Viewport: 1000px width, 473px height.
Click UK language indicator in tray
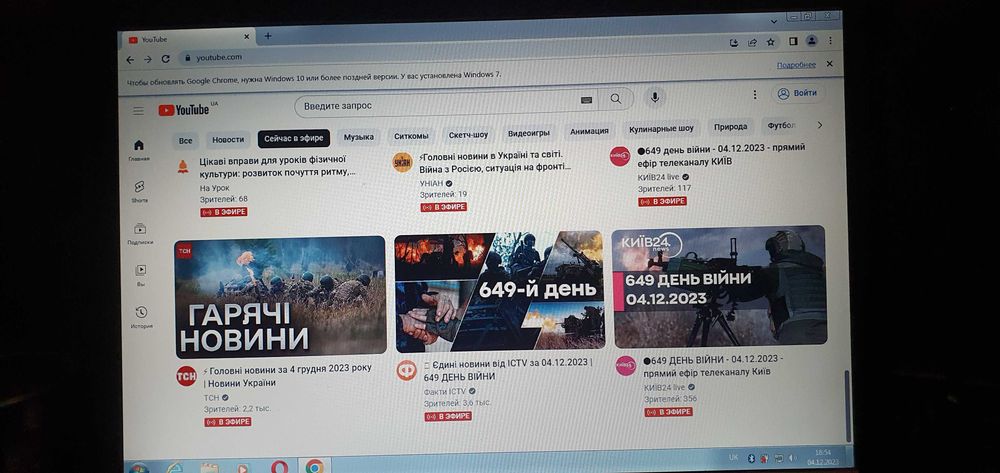click(x=733, y=458)
